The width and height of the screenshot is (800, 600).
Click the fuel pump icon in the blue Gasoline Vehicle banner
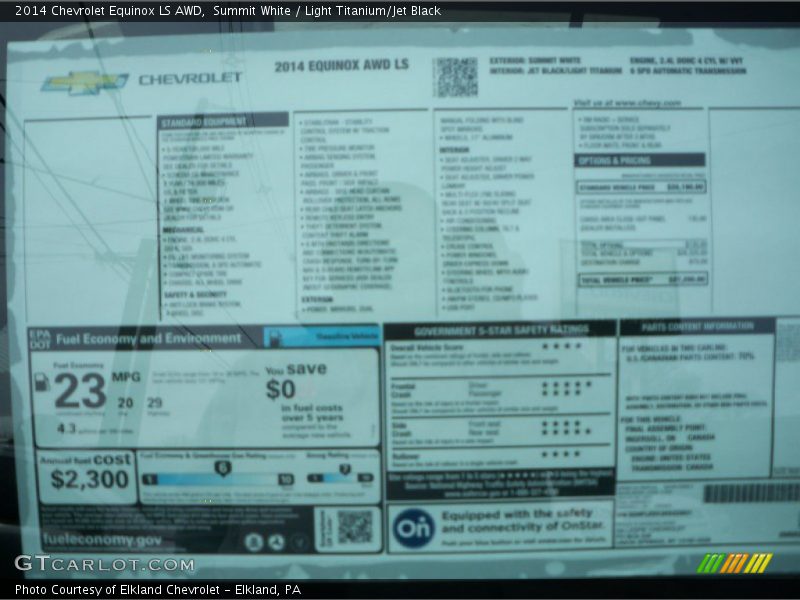275,337
